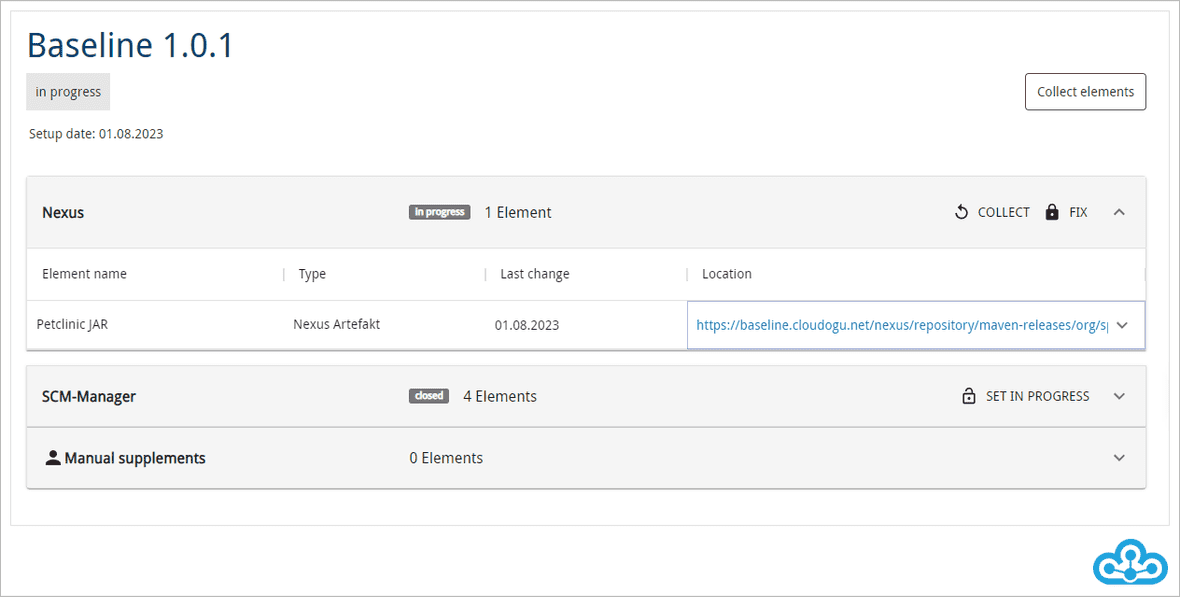This screenshot has height=597, width=1180.
Task: Click the open padlock icon in SCM-Manager row
Action: (968, 396)
